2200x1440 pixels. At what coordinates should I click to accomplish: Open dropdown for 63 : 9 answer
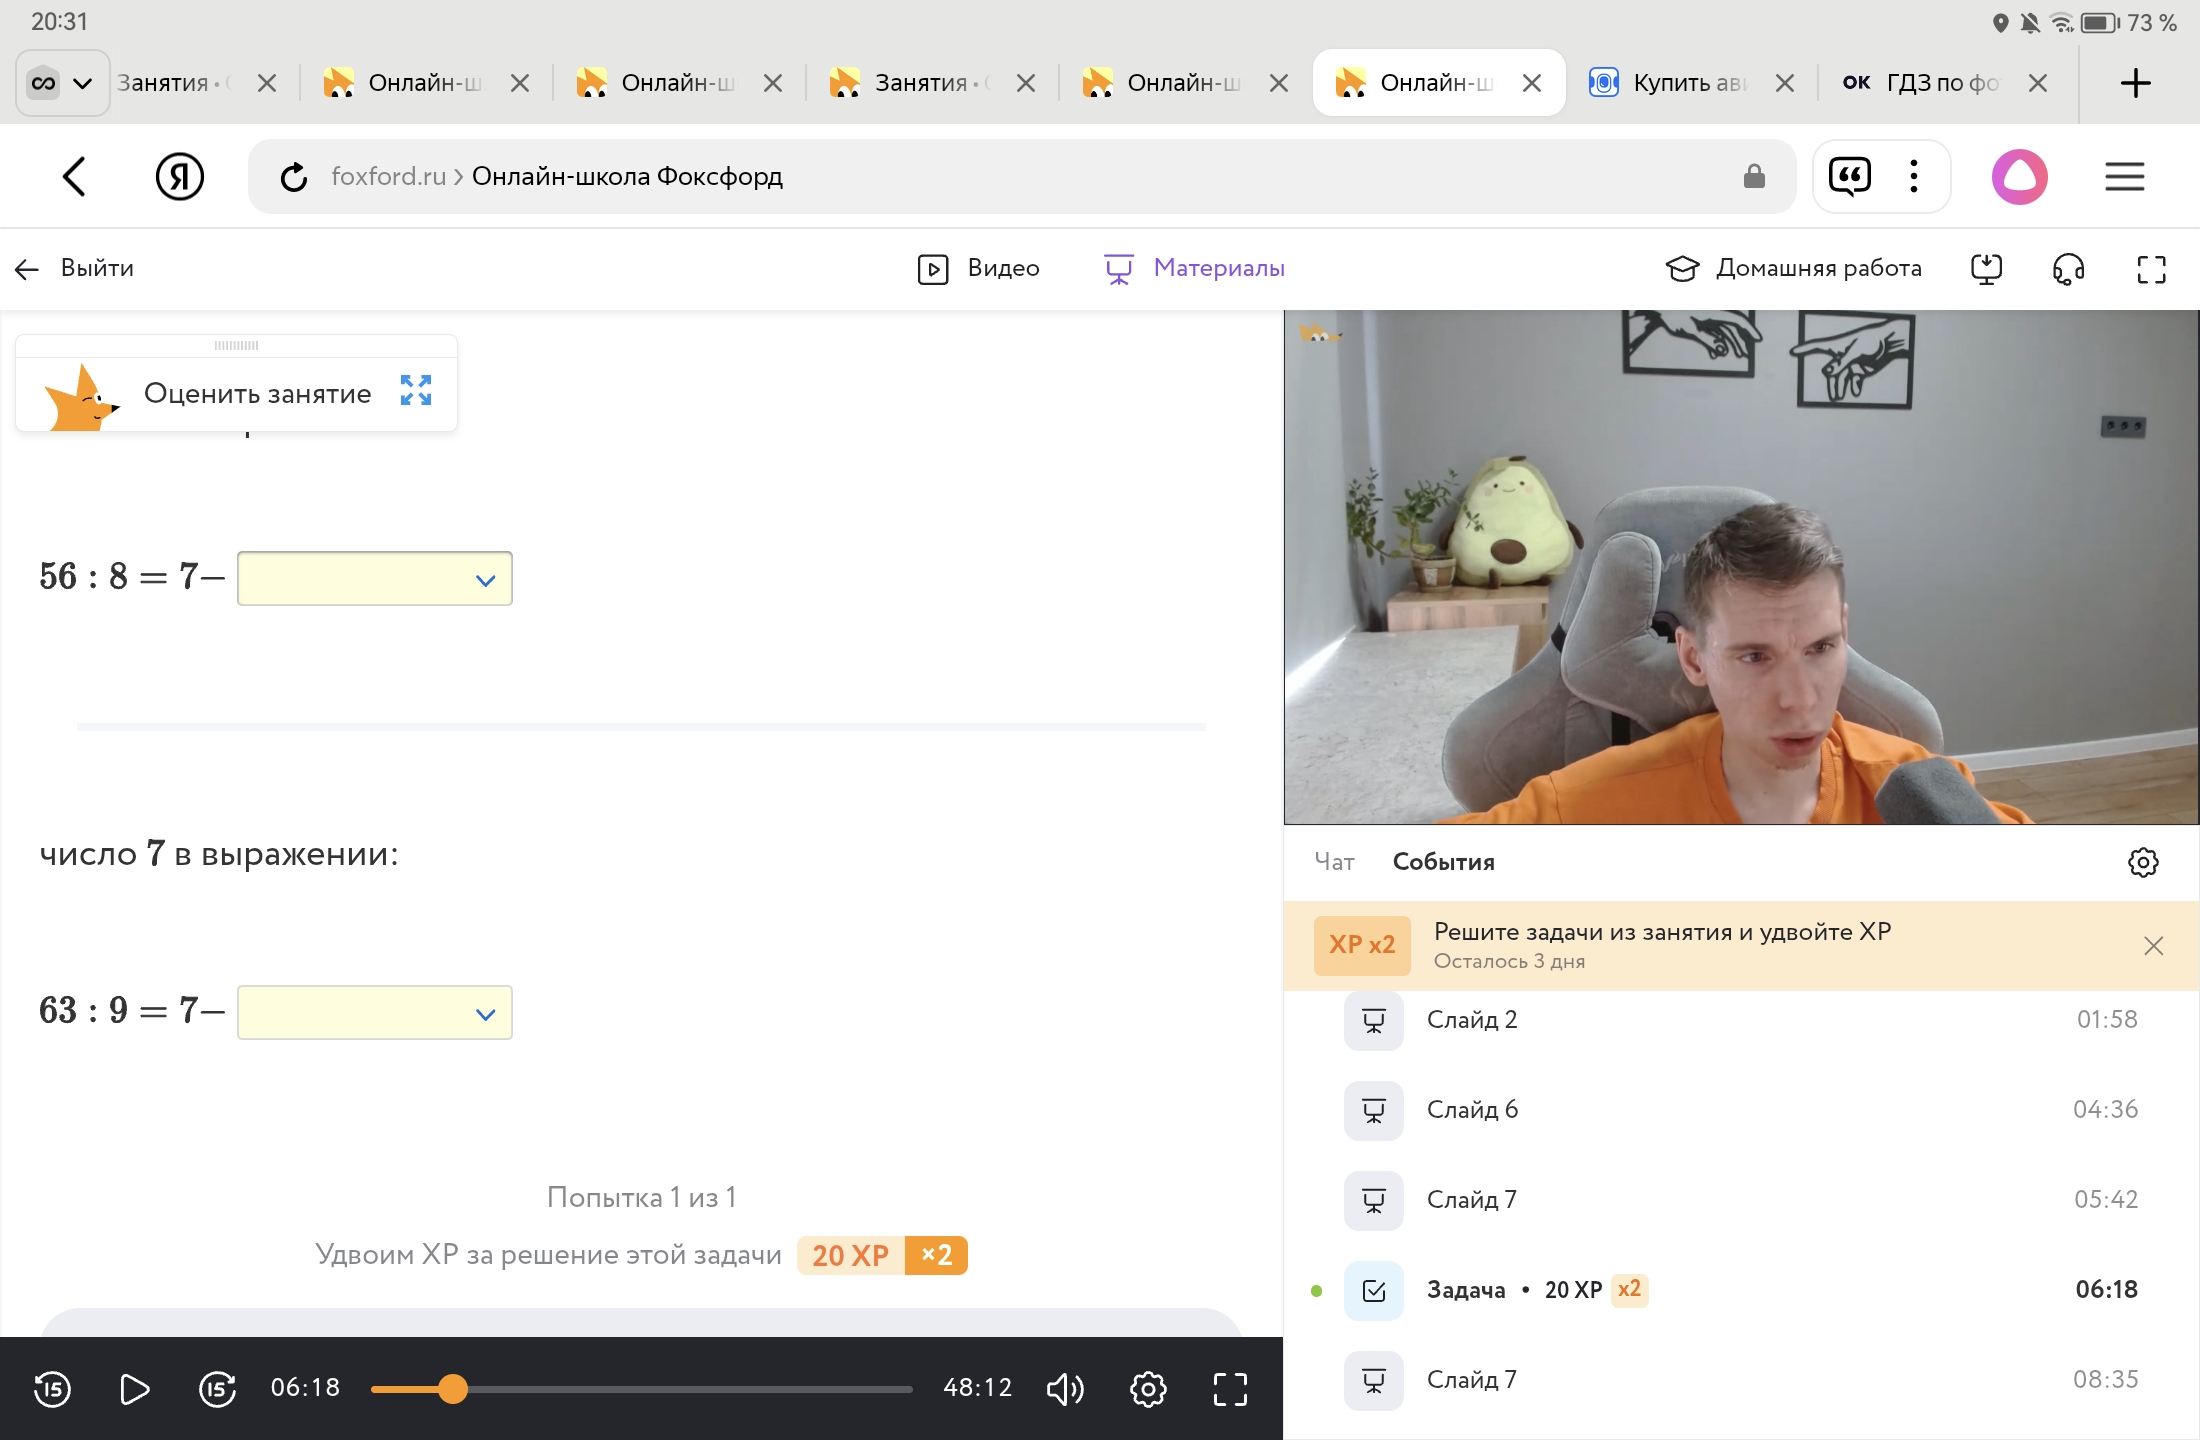click(x=375, y=1012)
